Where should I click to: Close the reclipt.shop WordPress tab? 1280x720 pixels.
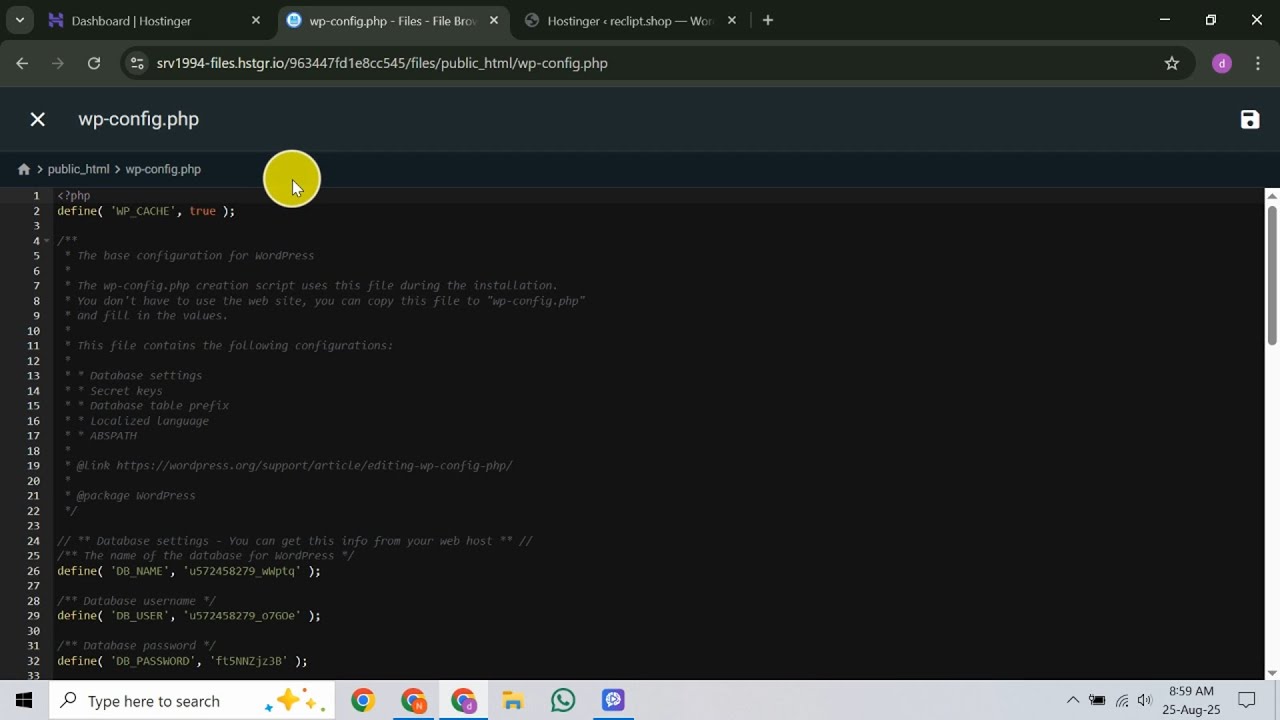[732, 20]
